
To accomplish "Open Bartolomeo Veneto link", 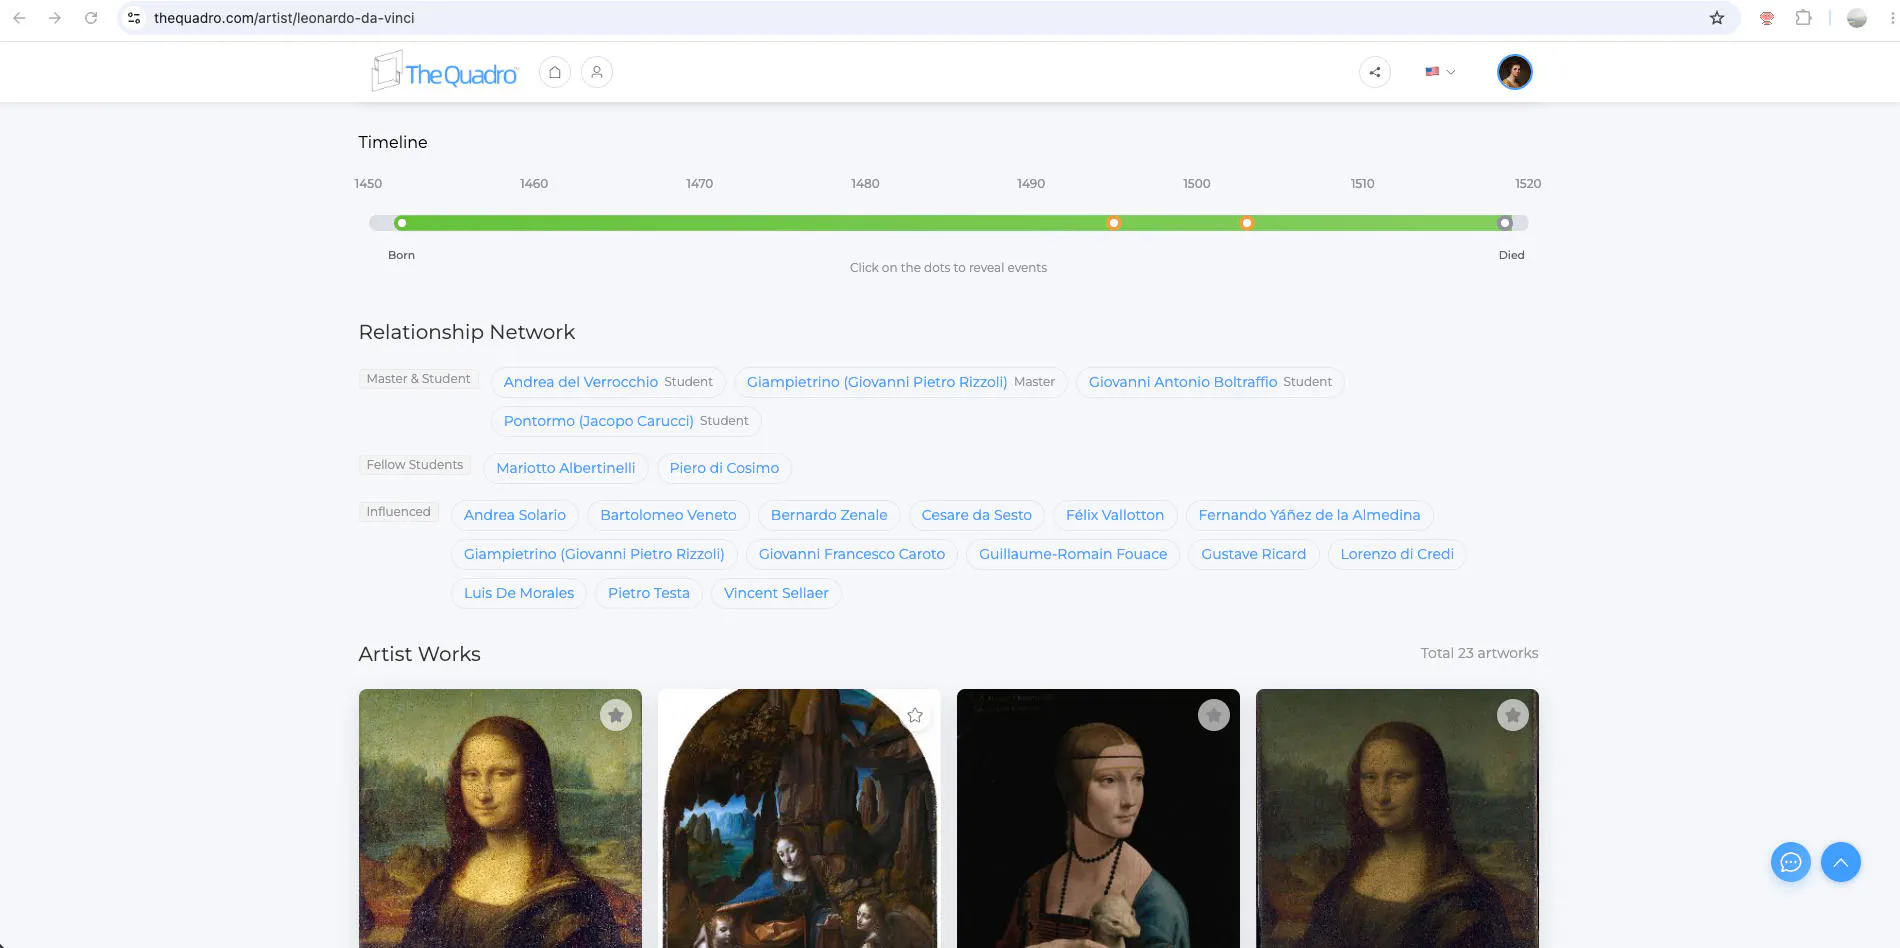I will tap(668, 515).
